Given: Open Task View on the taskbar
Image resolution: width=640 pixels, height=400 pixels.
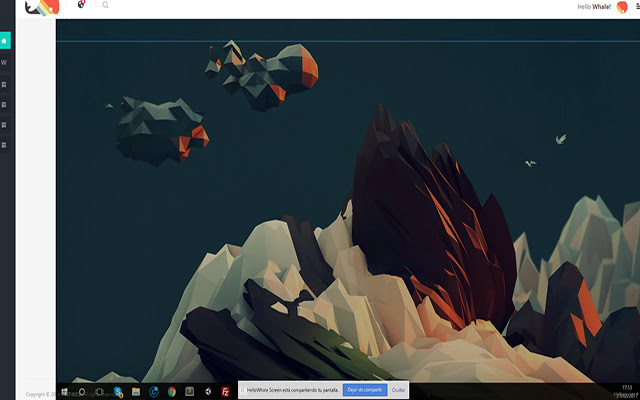Looking at the screenshot, I should click(x=99, y=392).
